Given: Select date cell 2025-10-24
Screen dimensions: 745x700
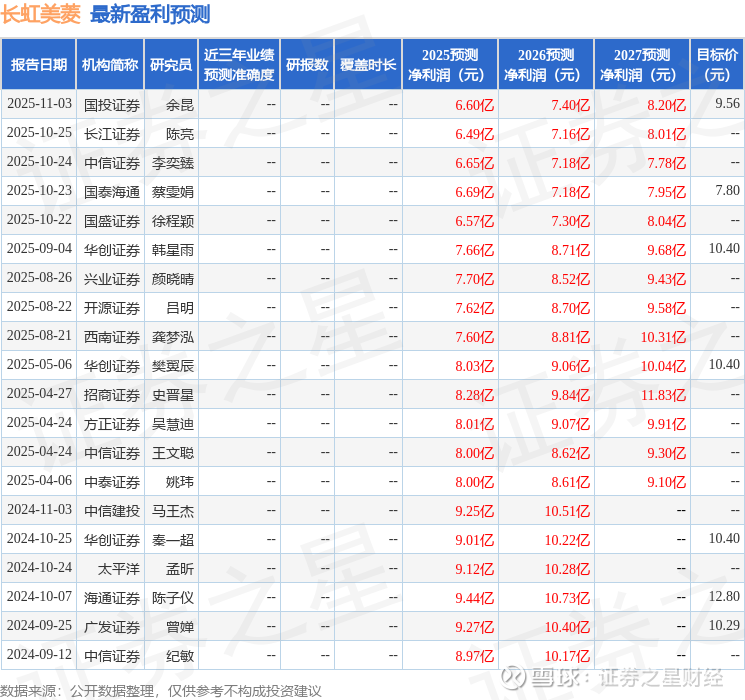Looking at the screenshot, I should click(39, 162).
